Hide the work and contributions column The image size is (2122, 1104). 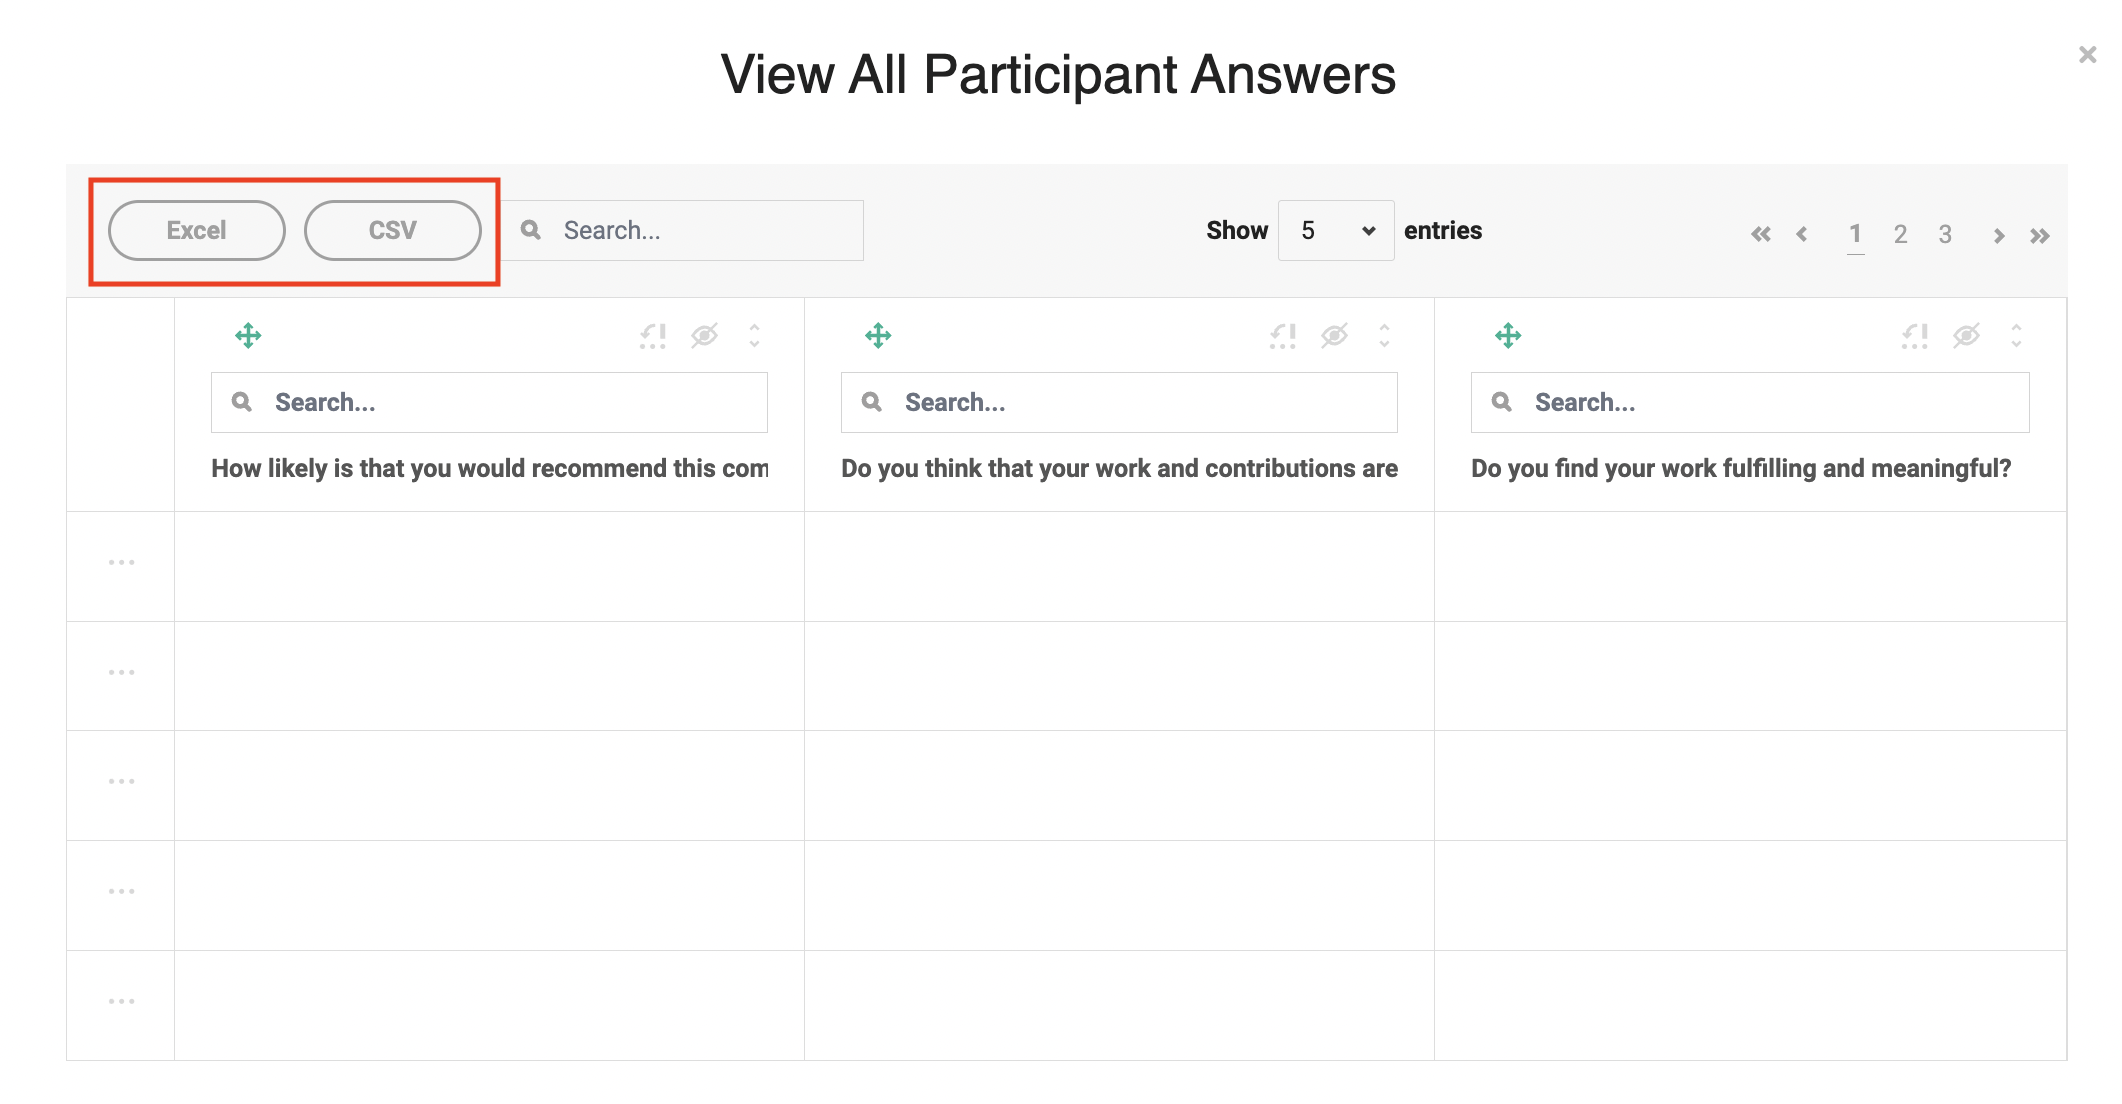(1335, 336)
